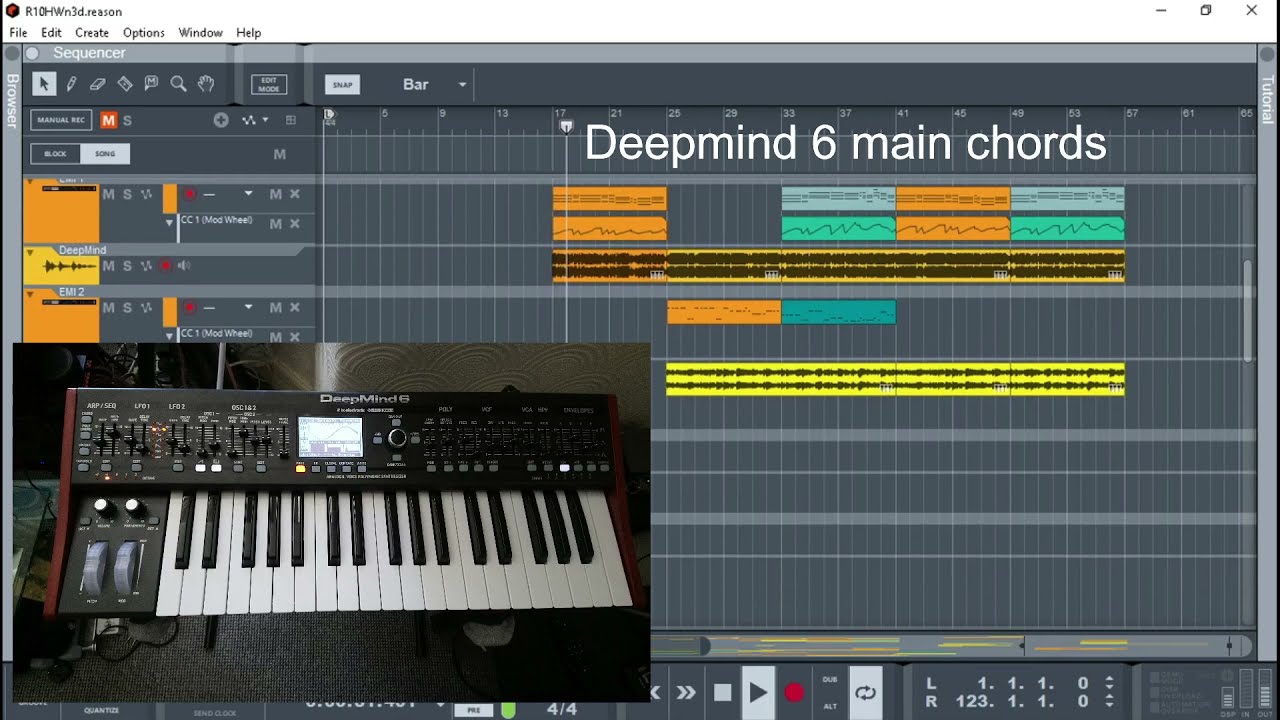The width and height of the screenshot is (1280, 720).
Task: Click automation icon on DeepMind track
Action: point(146,266)
